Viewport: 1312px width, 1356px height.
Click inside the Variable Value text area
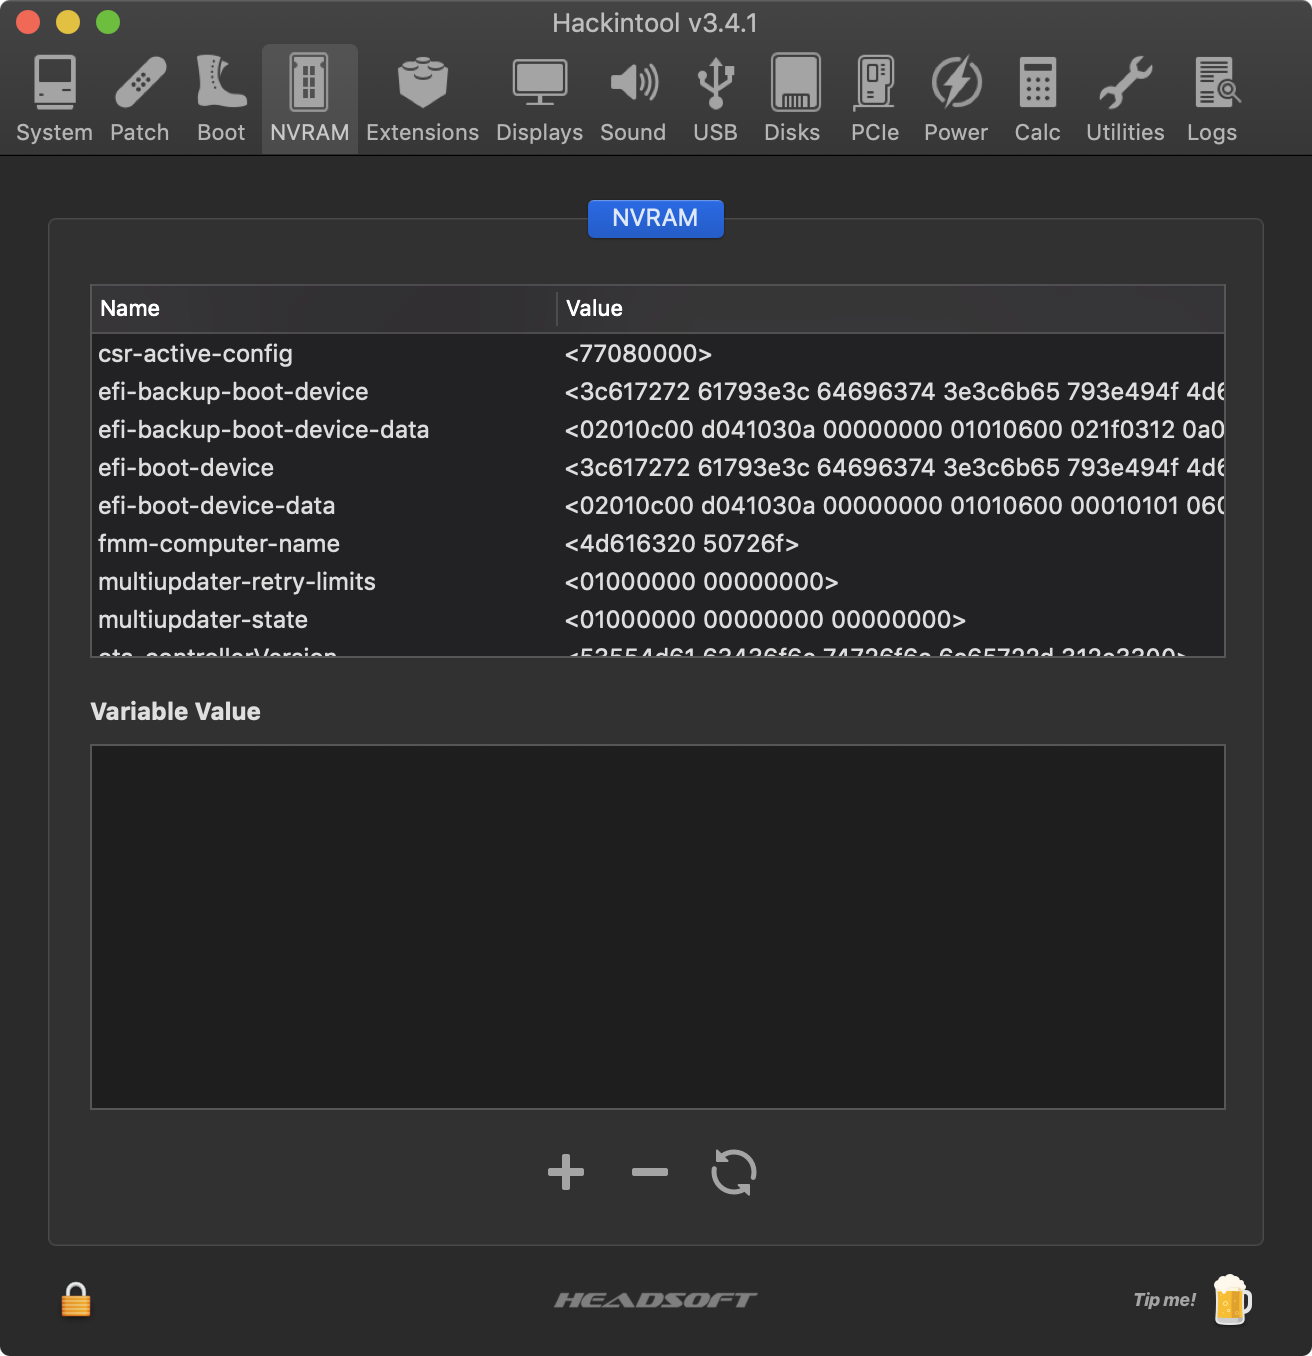pos(658,927)
